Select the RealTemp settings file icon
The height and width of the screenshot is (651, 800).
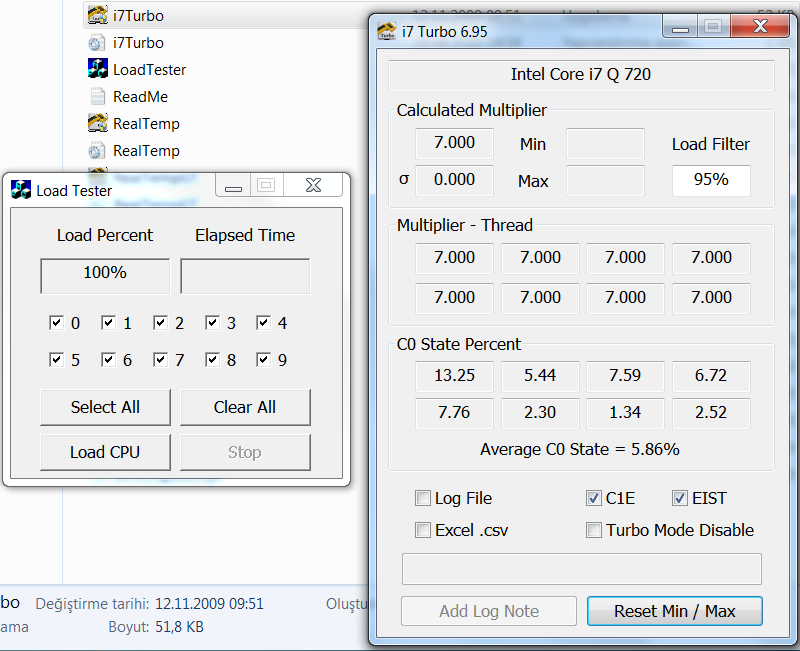(x=96, y=151)
